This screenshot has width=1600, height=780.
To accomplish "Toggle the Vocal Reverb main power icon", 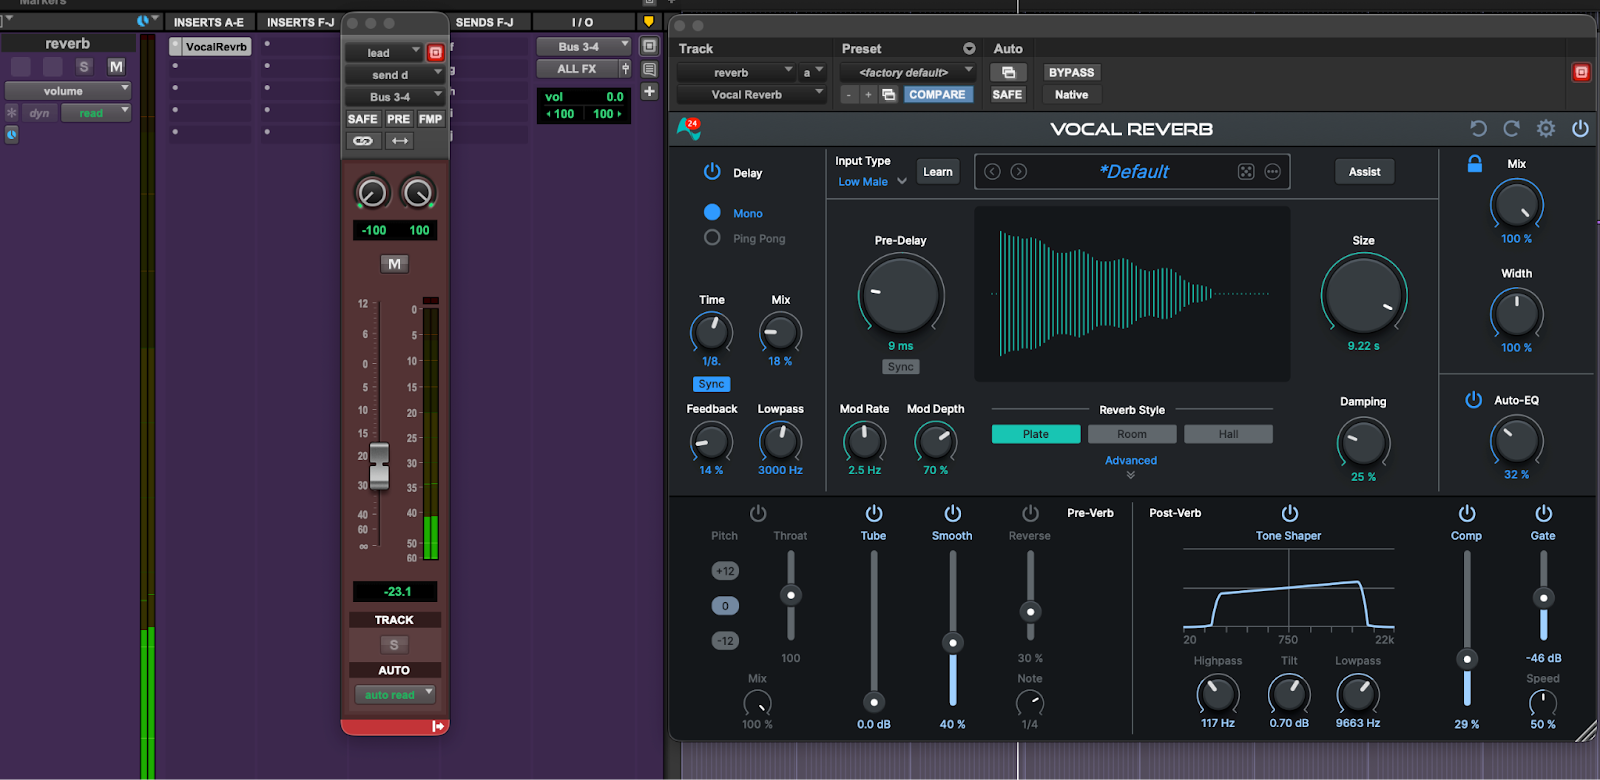I will click(x=1580, y=128).
